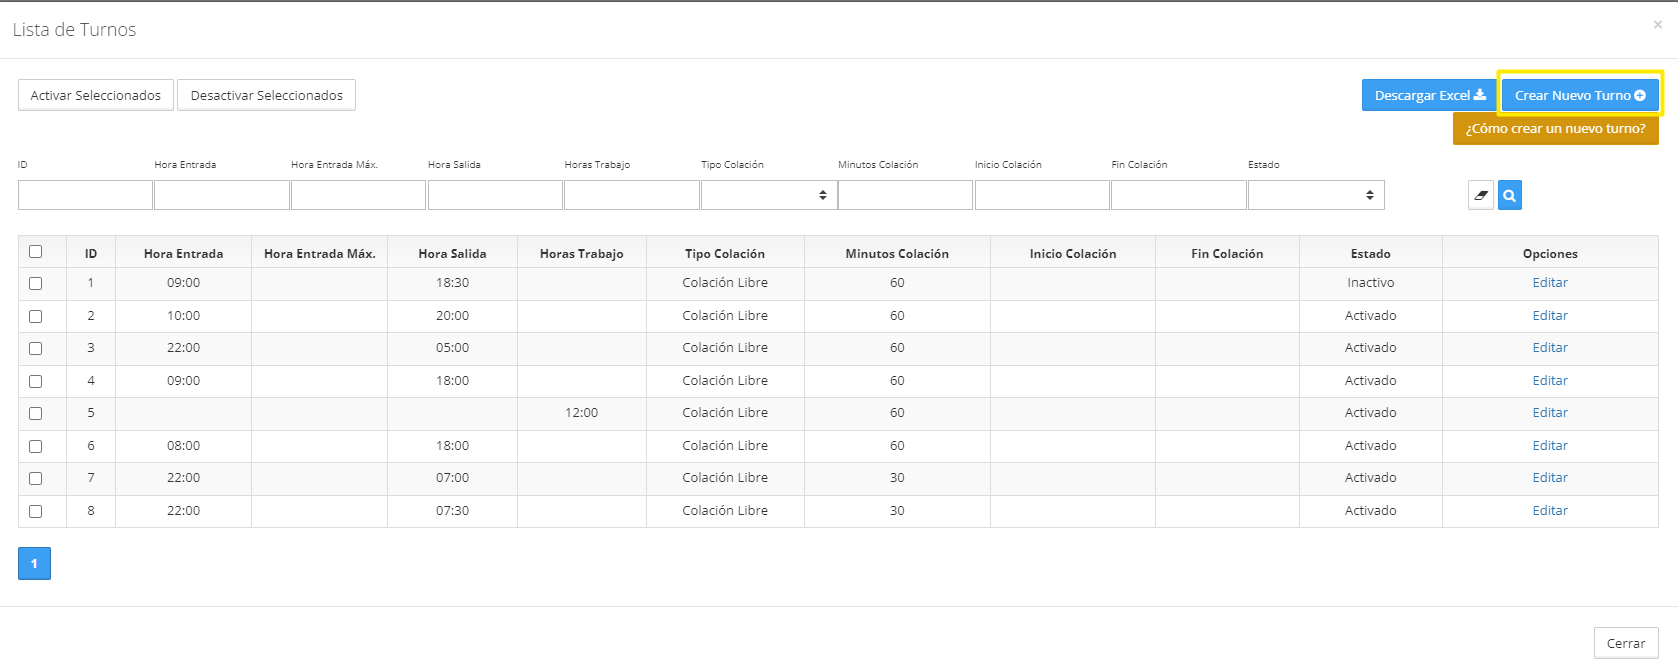Click the eraser clear-filters icon
Image resolution: width=1678 pixels, height=660 pixels.
1480,195
